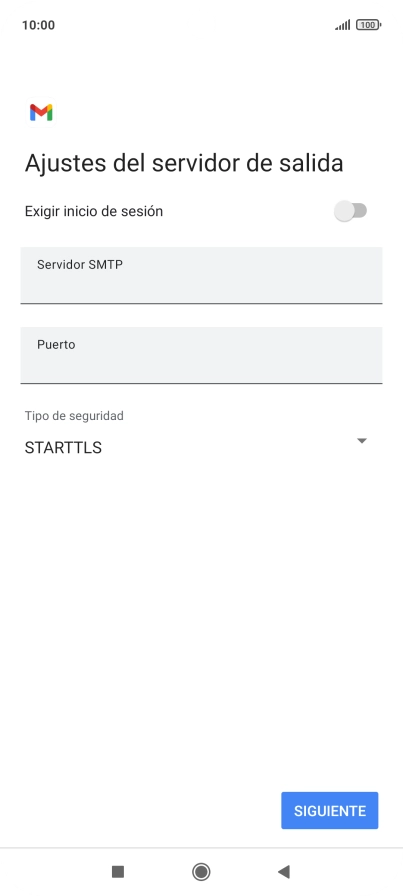Enable the Exigir inicio de sesión switch

click(350, 211)
